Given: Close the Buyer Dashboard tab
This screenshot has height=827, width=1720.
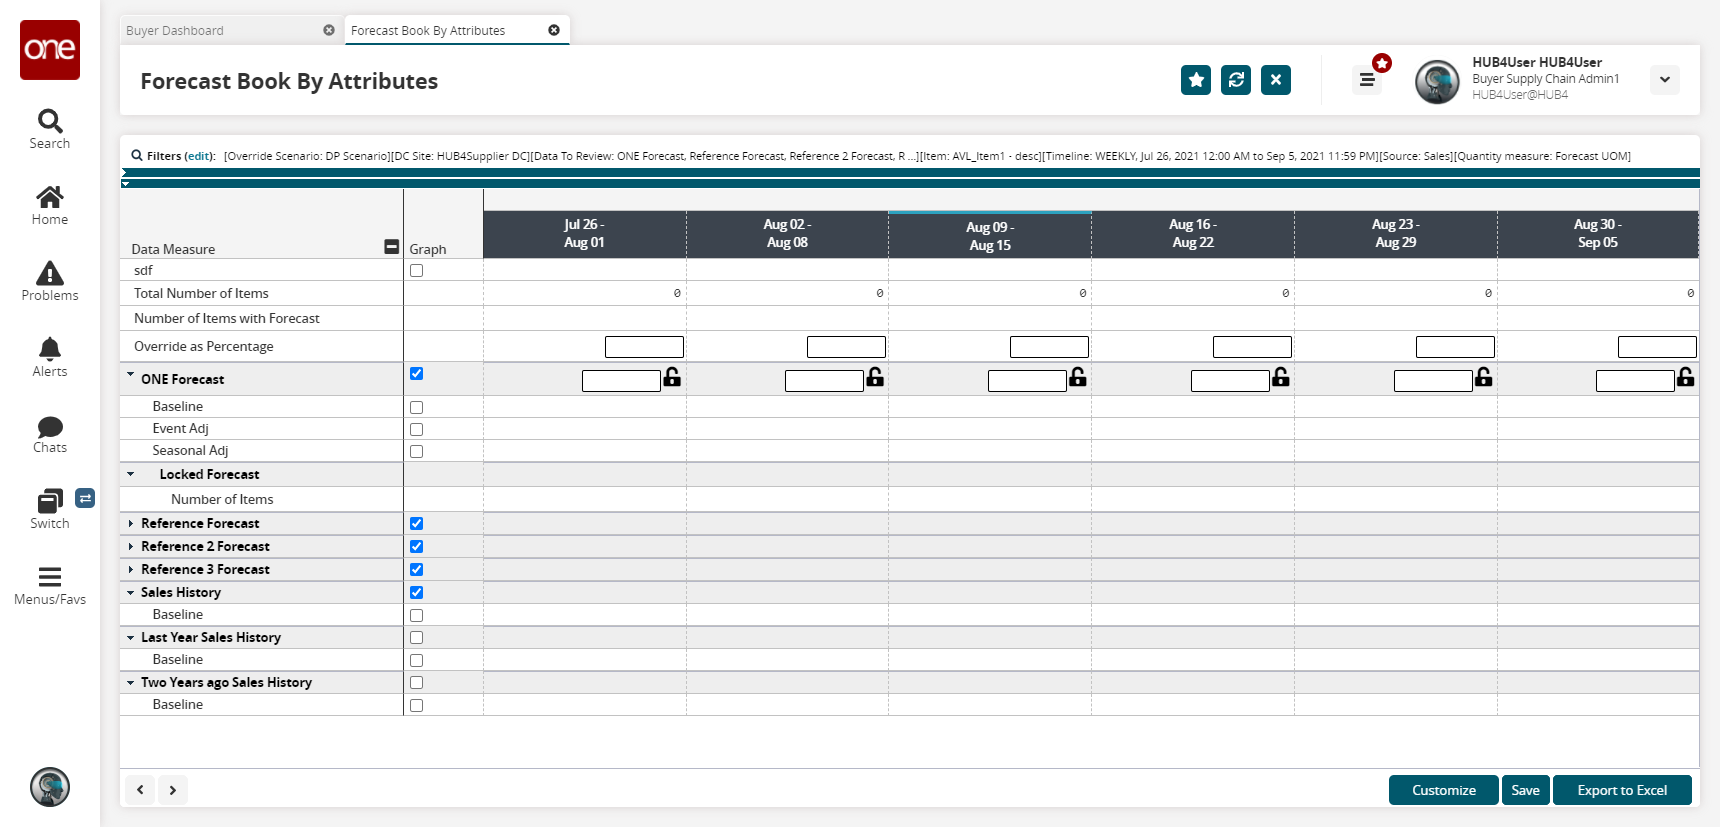Looking at the screenshot, I should click(x=329, y=30).
